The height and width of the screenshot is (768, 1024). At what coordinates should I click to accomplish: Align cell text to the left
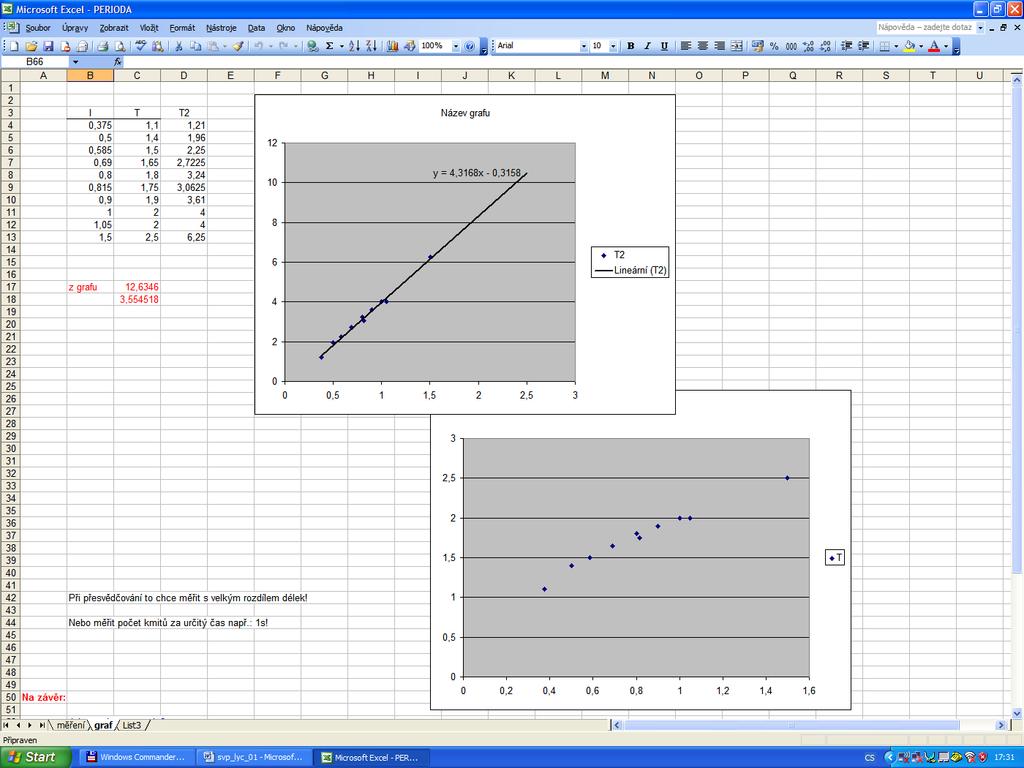pyautogui.click(x=686, y=46)
